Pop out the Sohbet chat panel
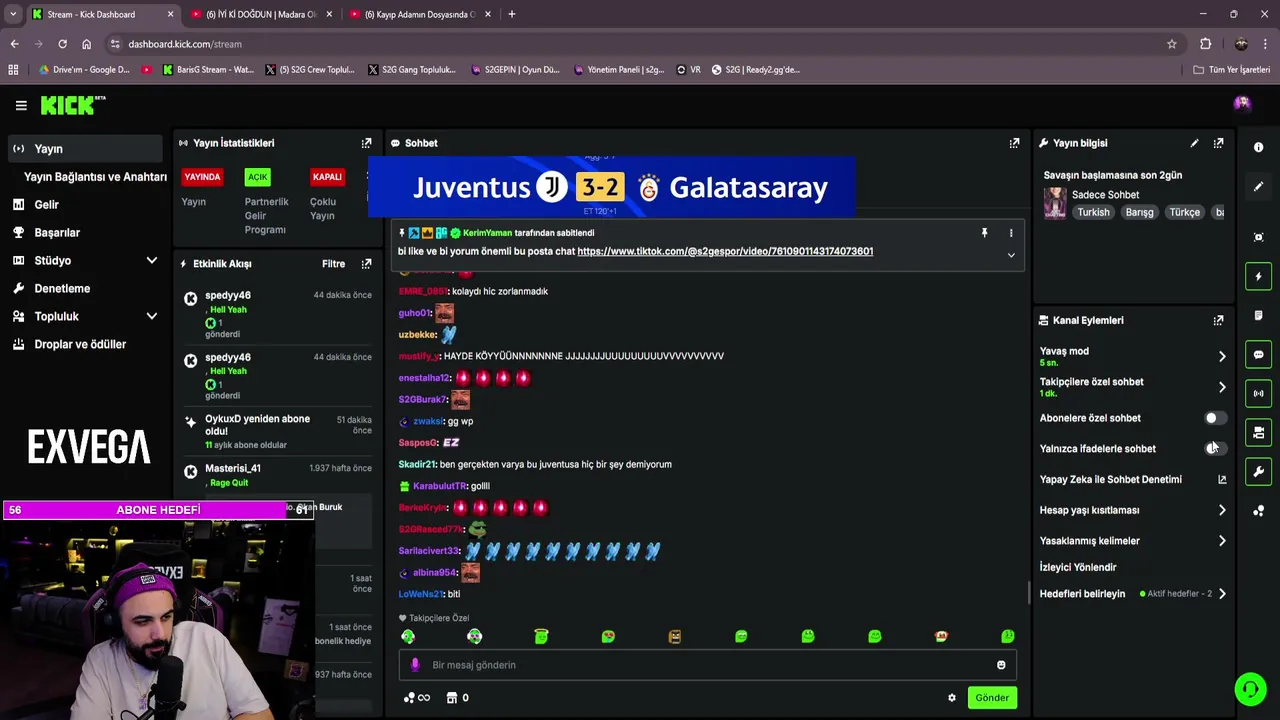The image size is (1280, 720). tap(1014, 143)
